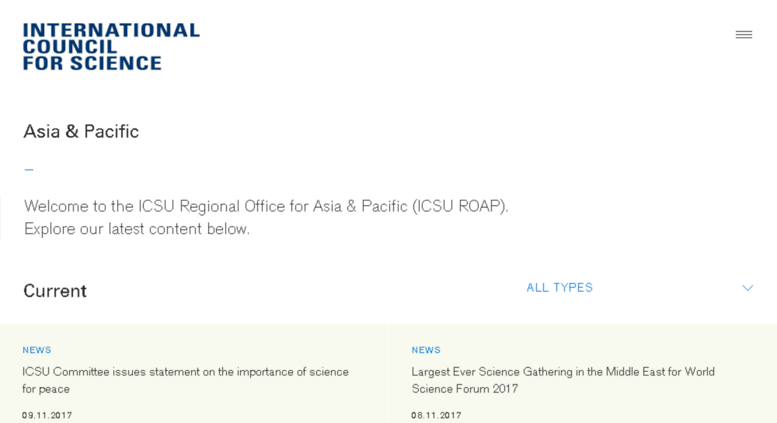Click the 09.11.2017 date on the first card
This screenshot has height=423, width=777.
click(47, 415)
